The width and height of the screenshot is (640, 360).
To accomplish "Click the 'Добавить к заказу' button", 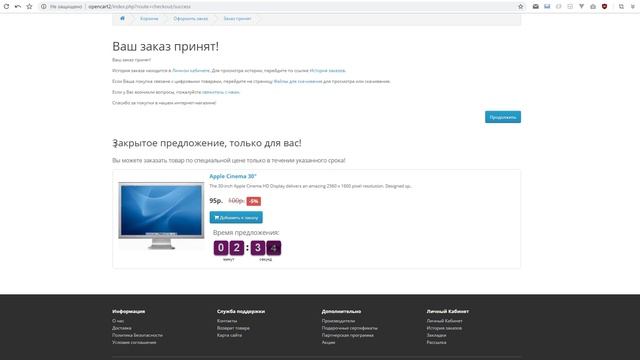I will (x=236, y=218).
